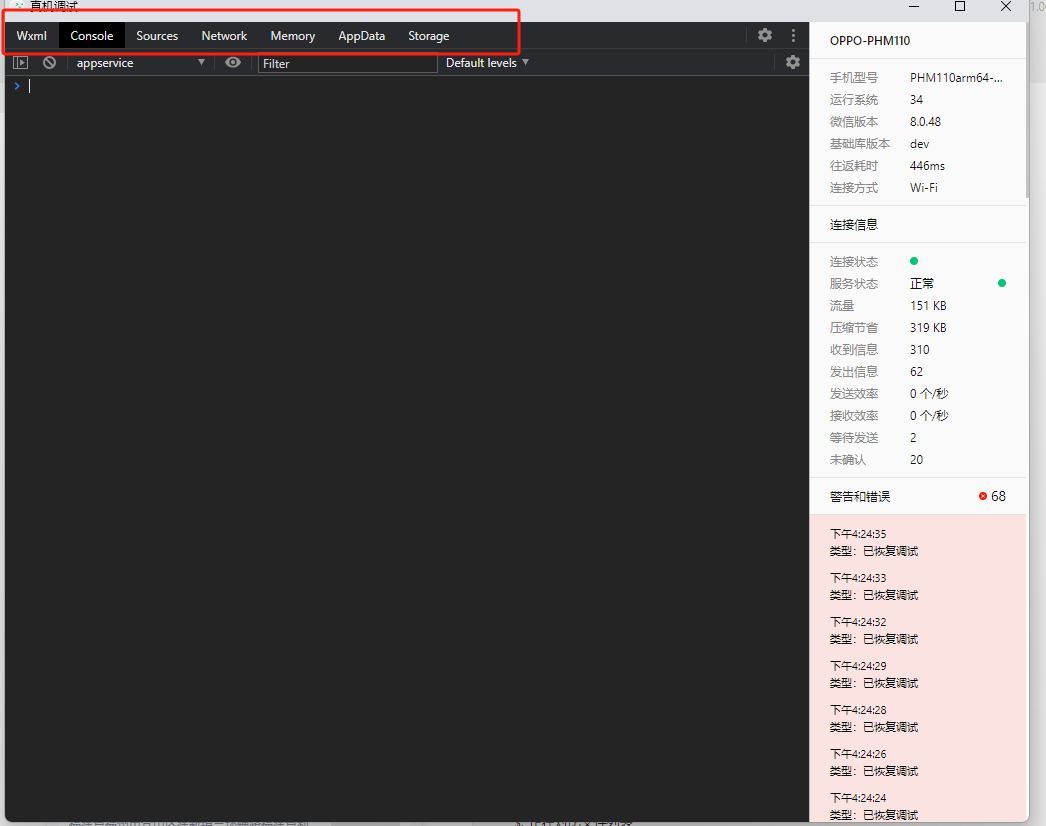The height and width of the screenshot is (826, 1046).
Task: Select the AppData tab
Action: coord(362,36)
